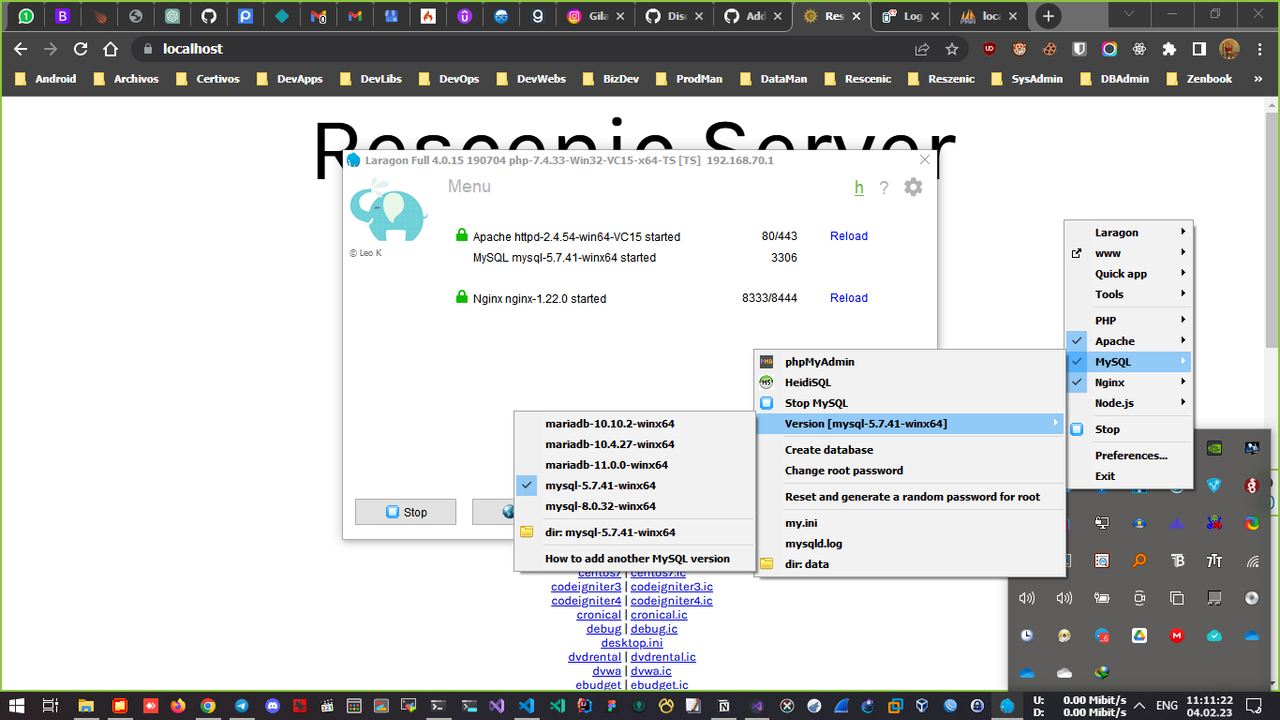
Task: Click the Laragon elephant logo
Action: click(387, 211)
